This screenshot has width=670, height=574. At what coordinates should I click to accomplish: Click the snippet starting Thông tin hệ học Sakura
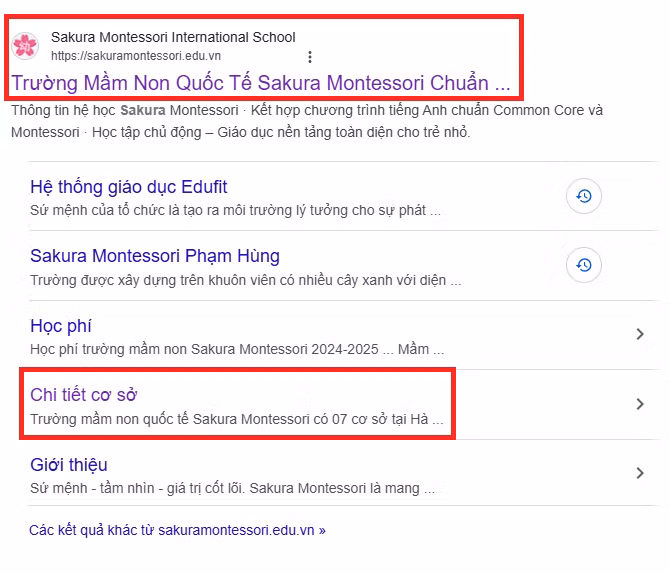(307, 121)
